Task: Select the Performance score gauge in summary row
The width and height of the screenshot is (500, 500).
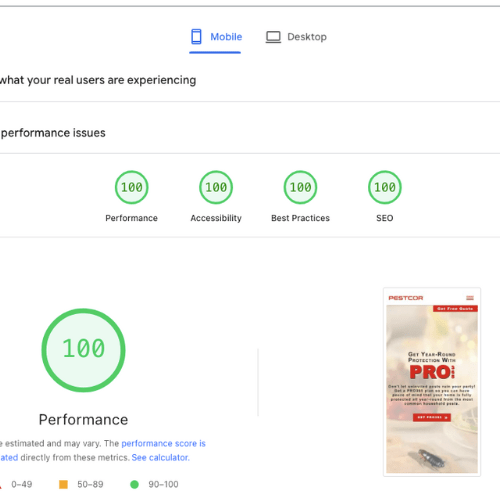Action: coord(132,187)
